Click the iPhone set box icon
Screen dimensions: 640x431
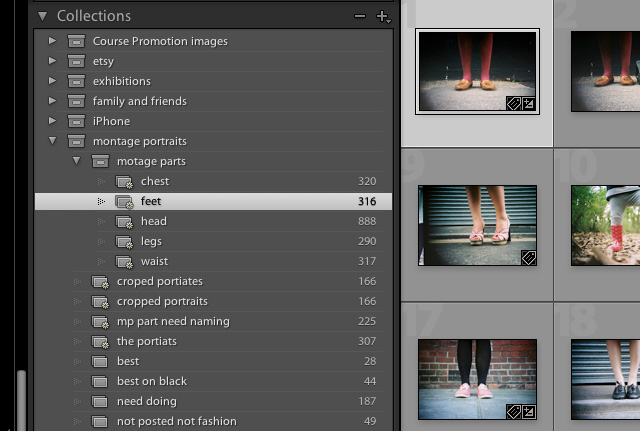[76, 121]
